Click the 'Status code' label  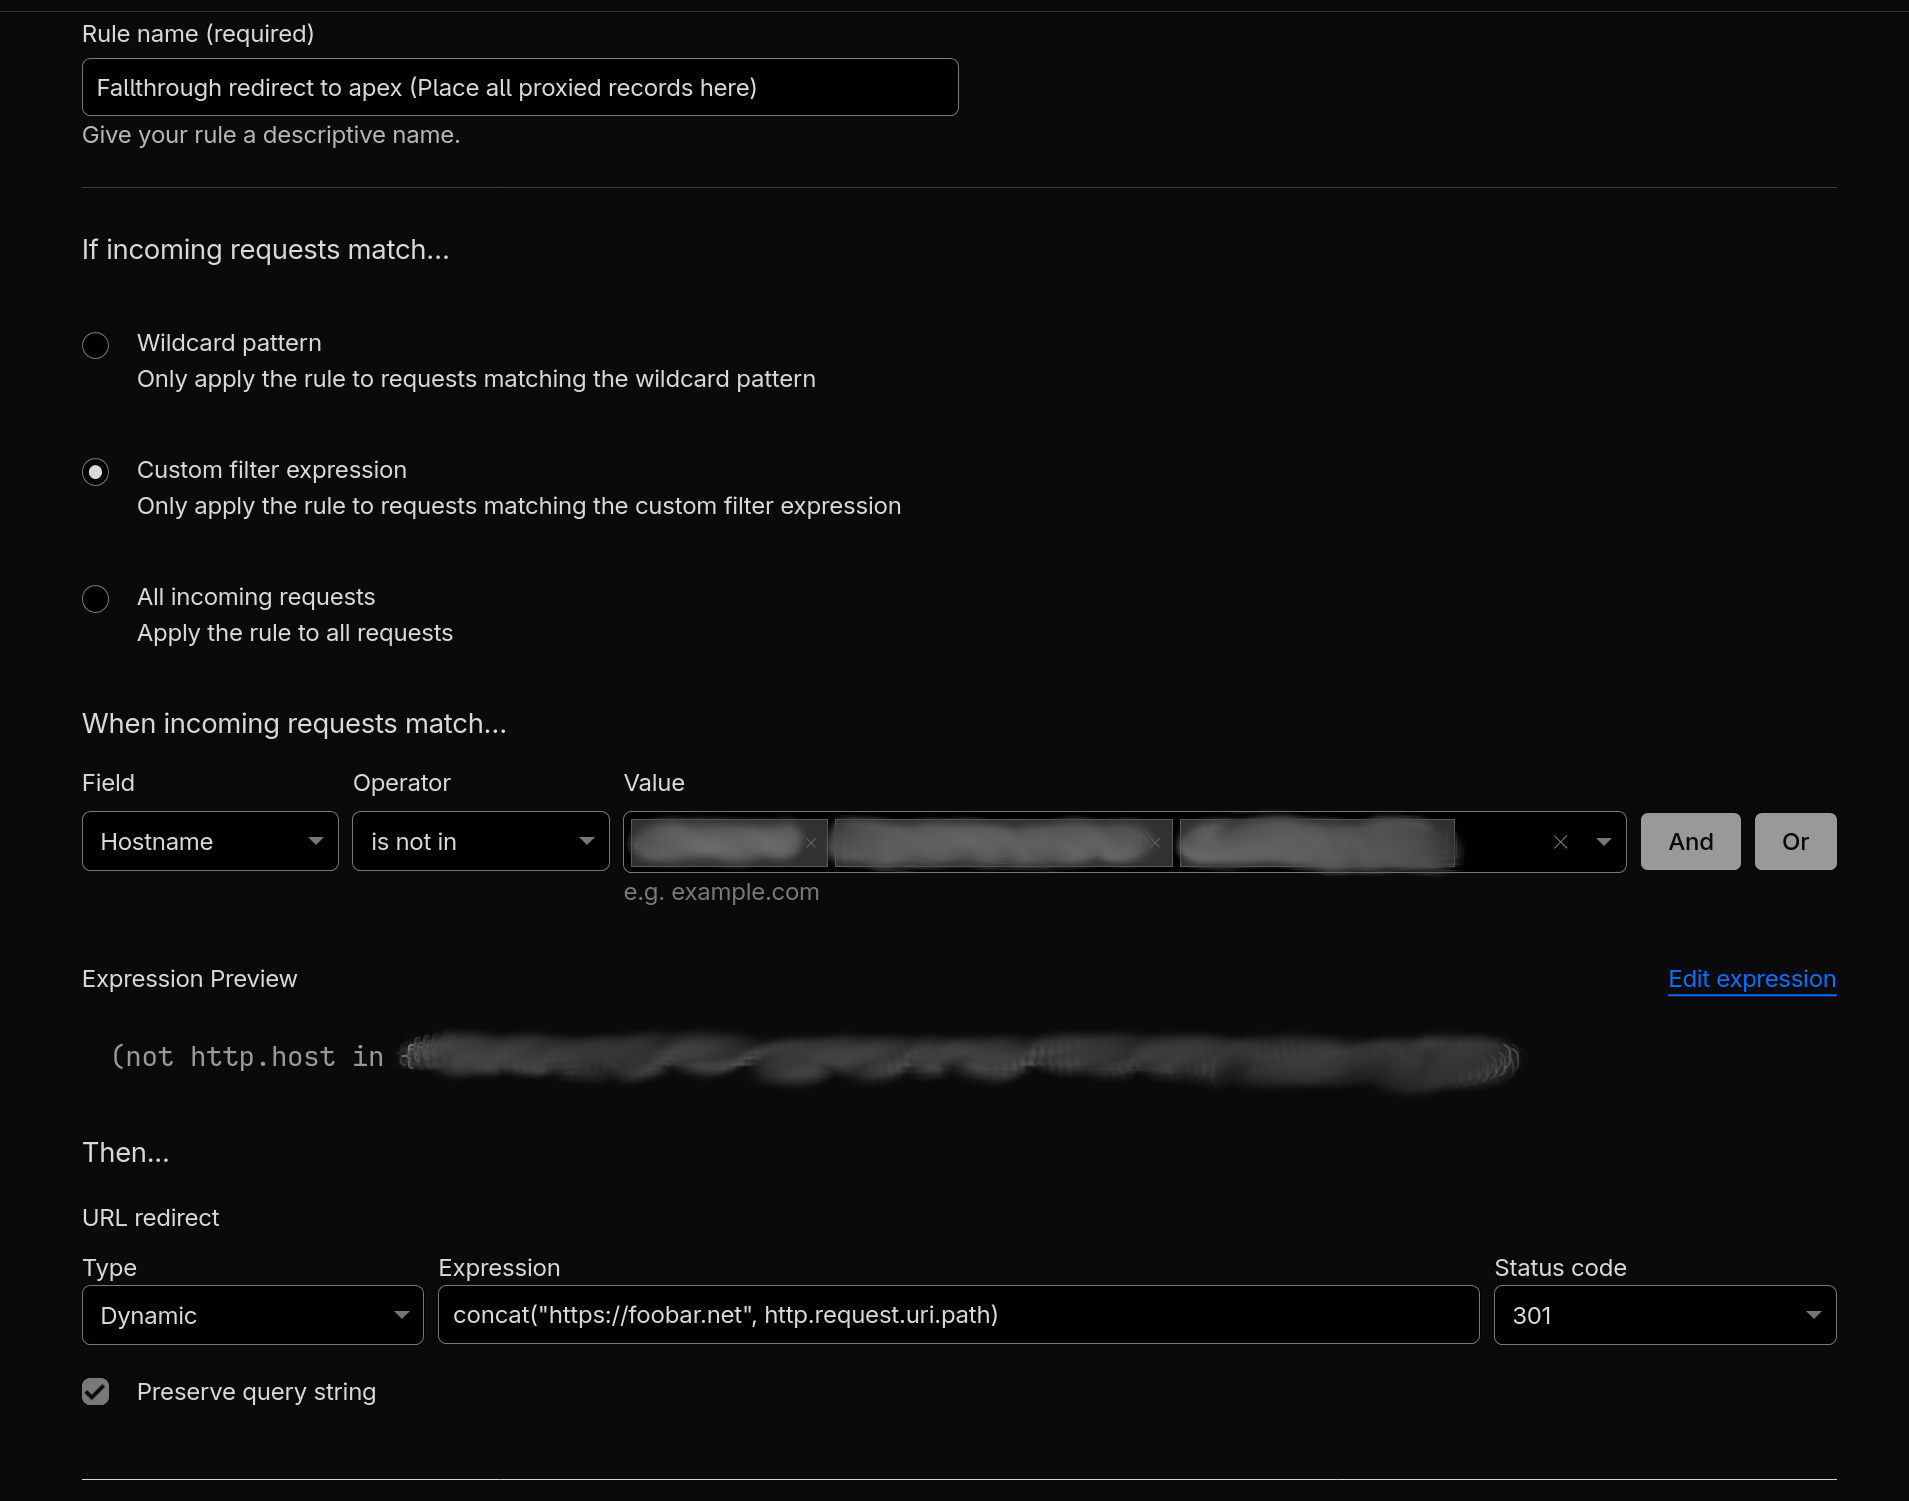click(x=1560, y=1268)
